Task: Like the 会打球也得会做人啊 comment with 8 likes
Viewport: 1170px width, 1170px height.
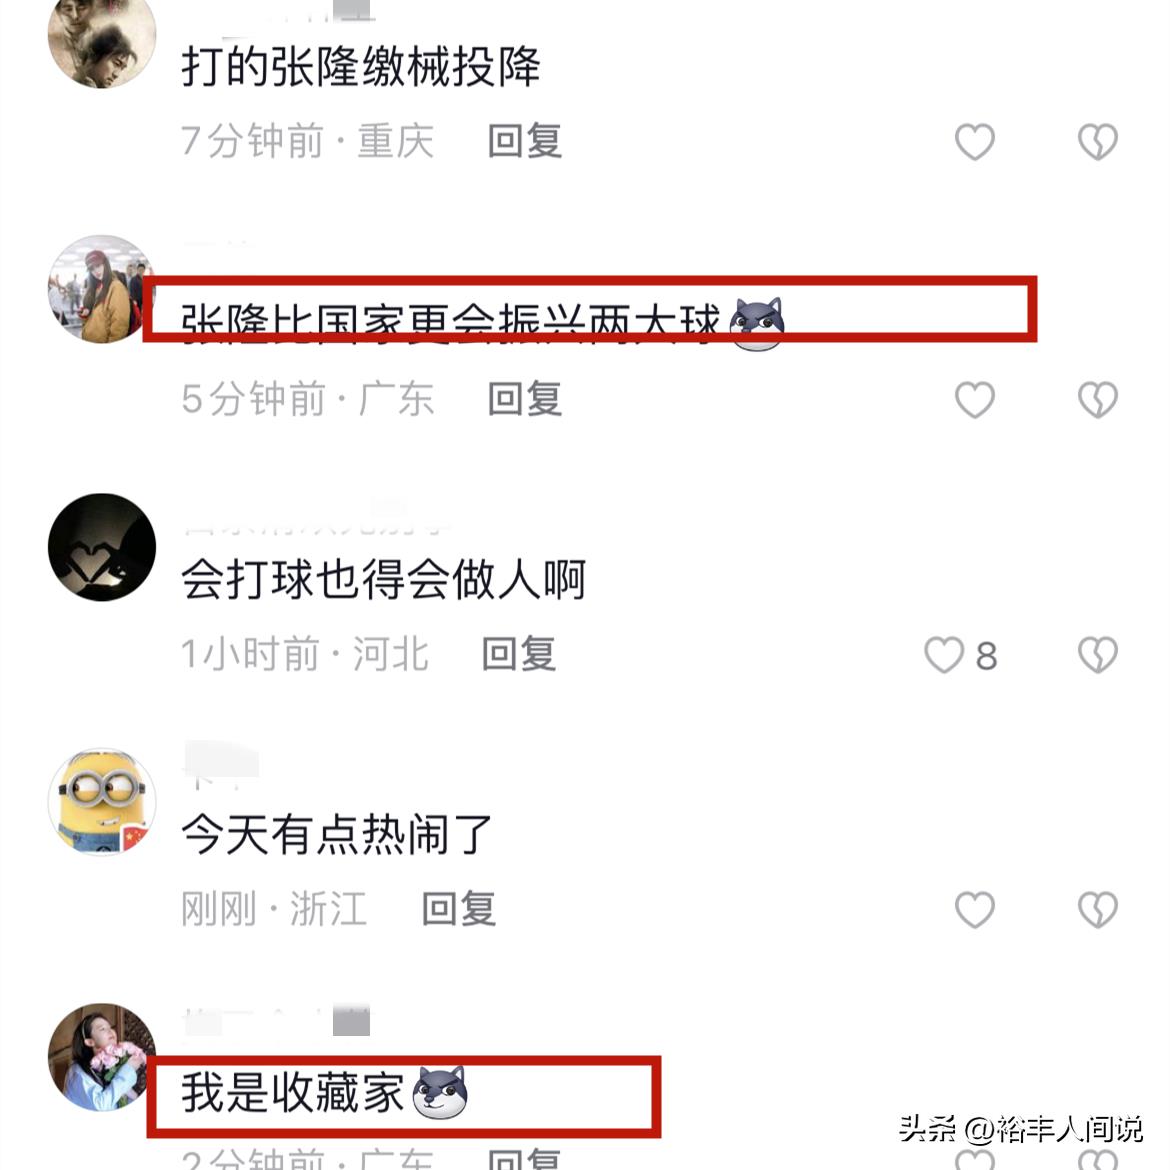Action: tap(944, 655)
